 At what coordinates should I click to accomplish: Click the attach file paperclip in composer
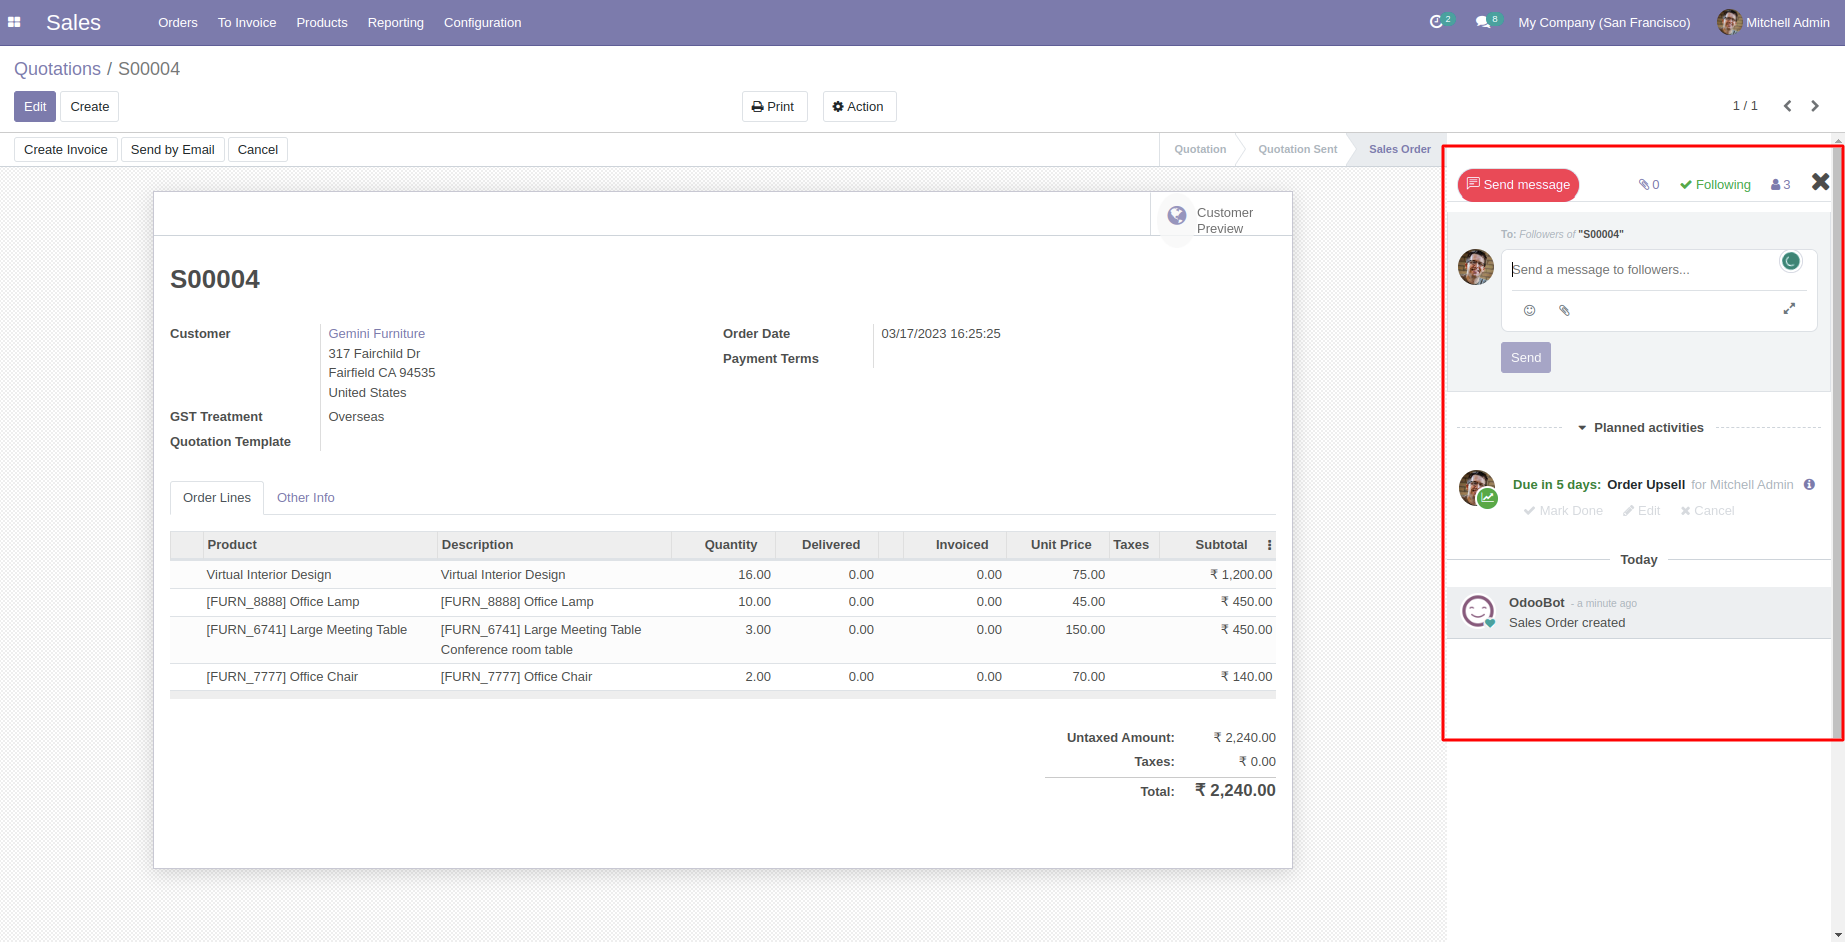pos(1564,311)
